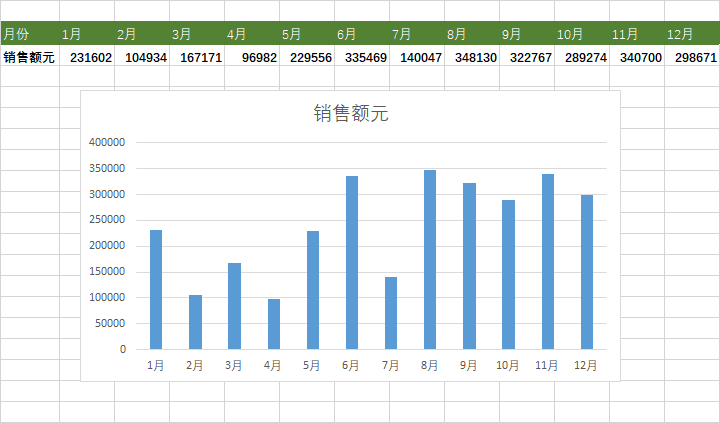Select the 1月 bar in the chart

click(x=156, y=289)
